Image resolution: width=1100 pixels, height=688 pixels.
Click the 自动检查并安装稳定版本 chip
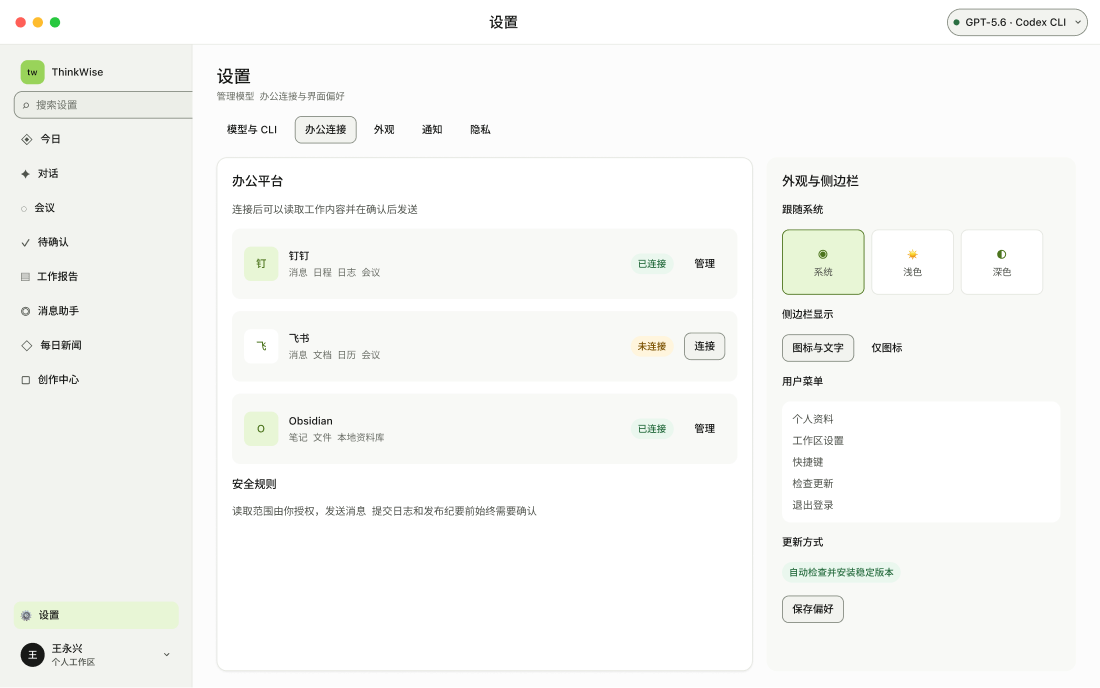[840, 573]
